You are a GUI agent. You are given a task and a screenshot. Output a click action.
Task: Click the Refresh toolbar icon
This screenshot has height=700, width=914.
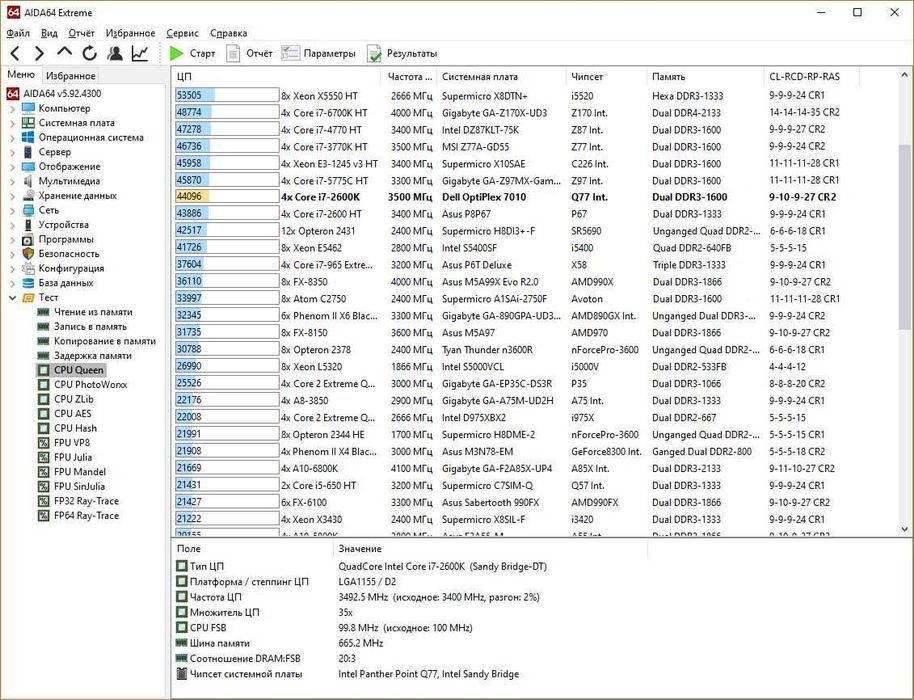coord(89,54)
